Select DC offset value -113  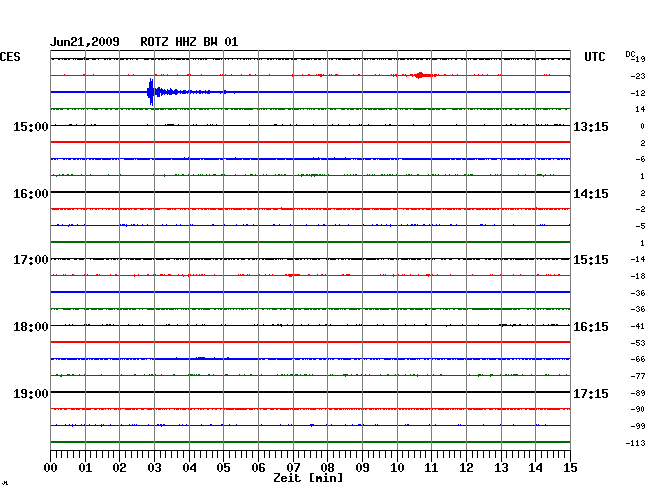coord(636,443)
